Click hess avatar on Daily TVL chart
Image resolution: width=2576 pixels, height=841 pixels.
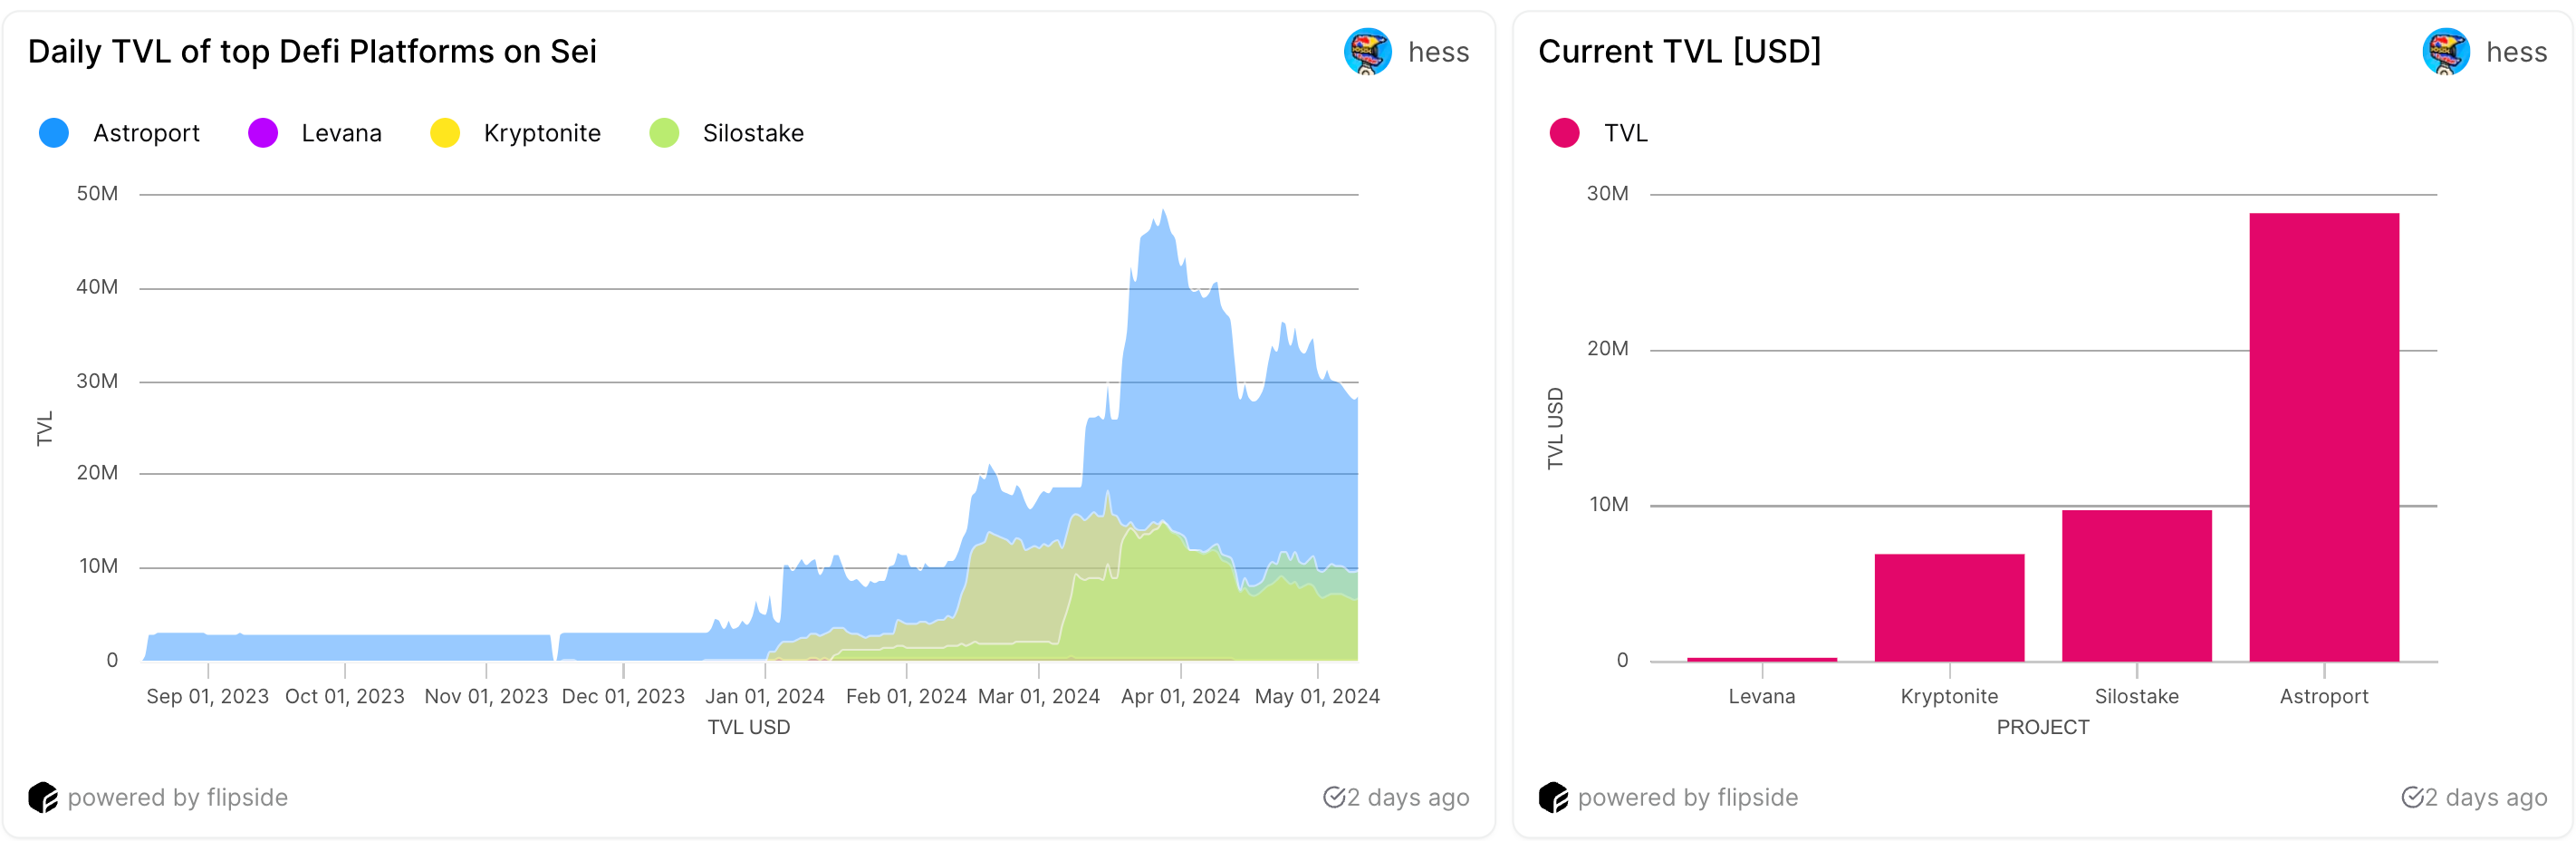click(x=1367, y=51)
